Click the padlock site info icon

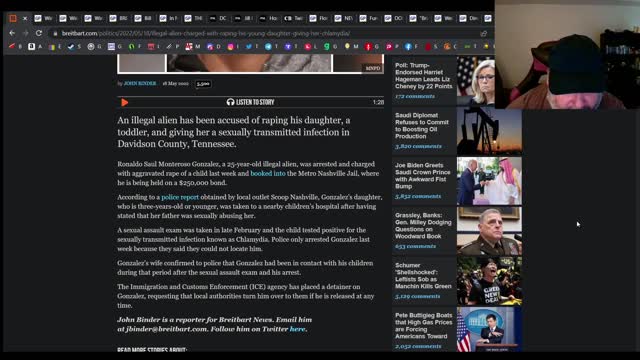55,33
